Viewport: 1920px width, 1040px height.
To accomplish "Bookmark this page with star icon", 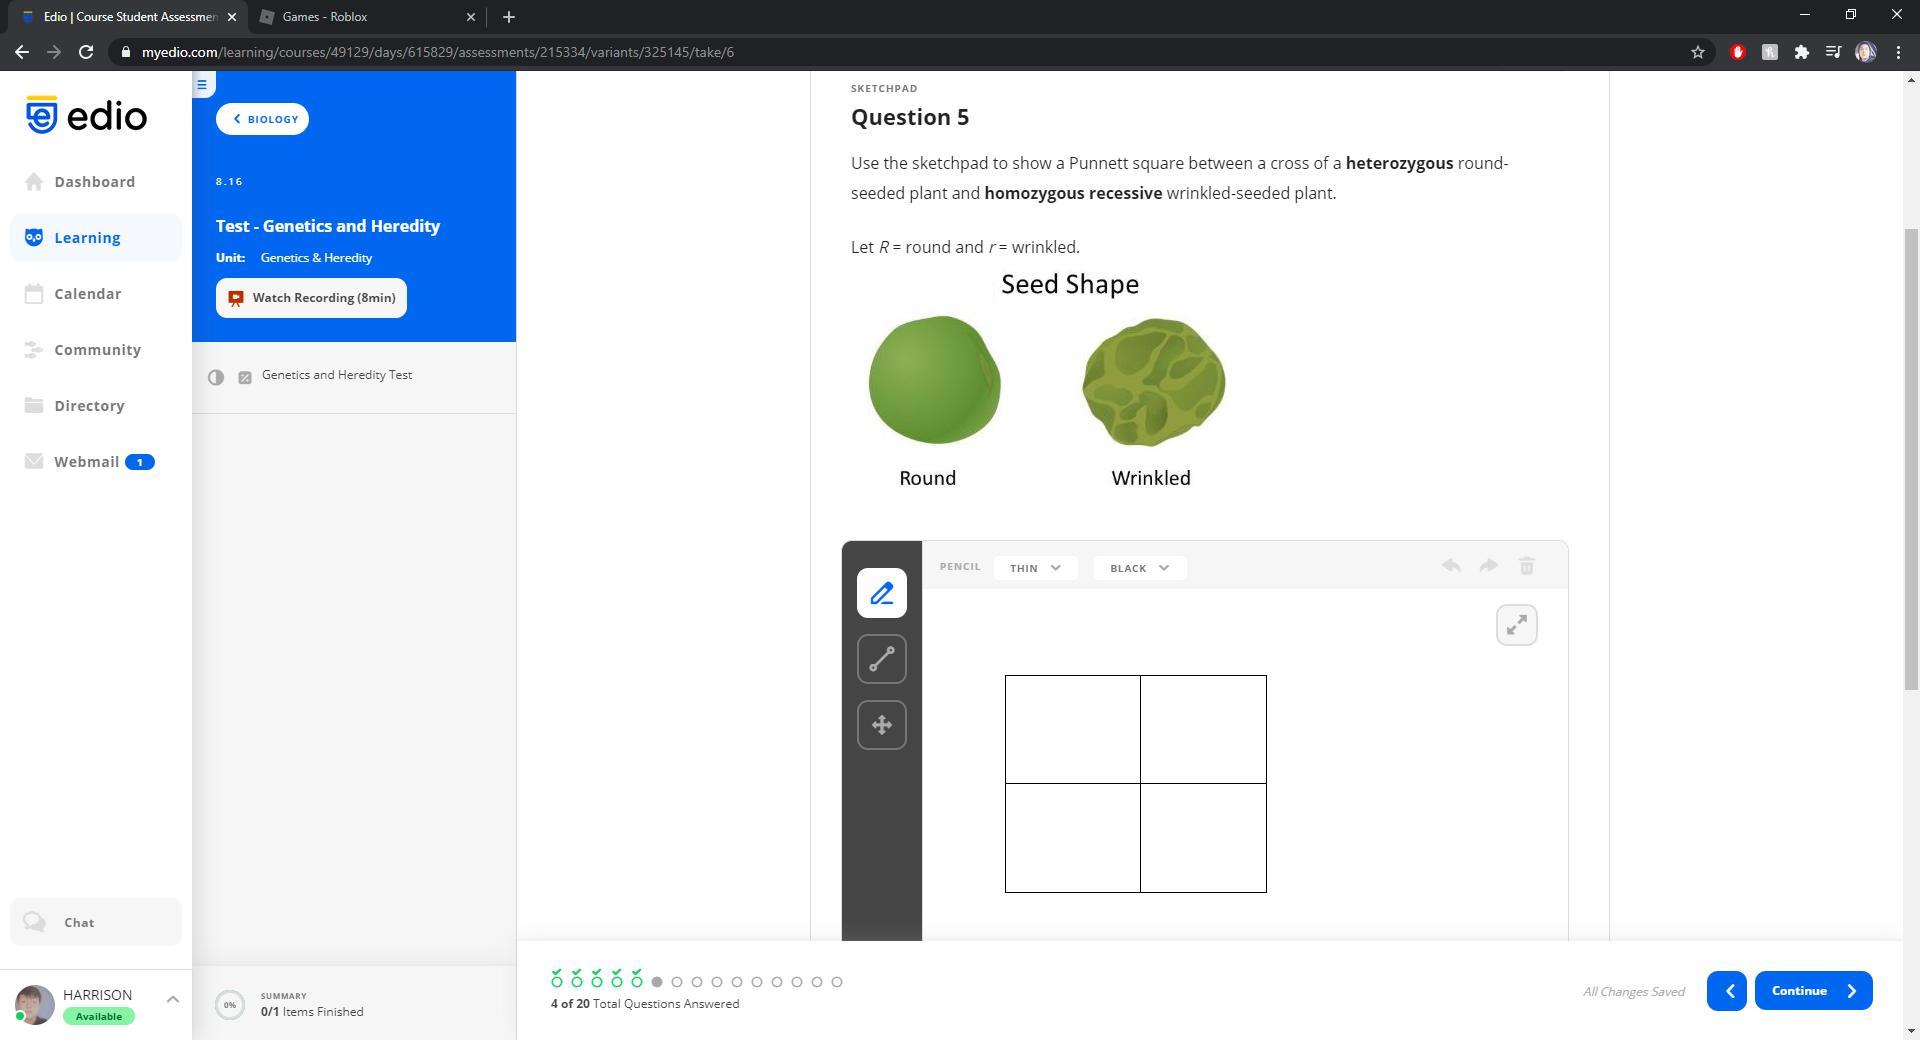I will pos(1697,52).
